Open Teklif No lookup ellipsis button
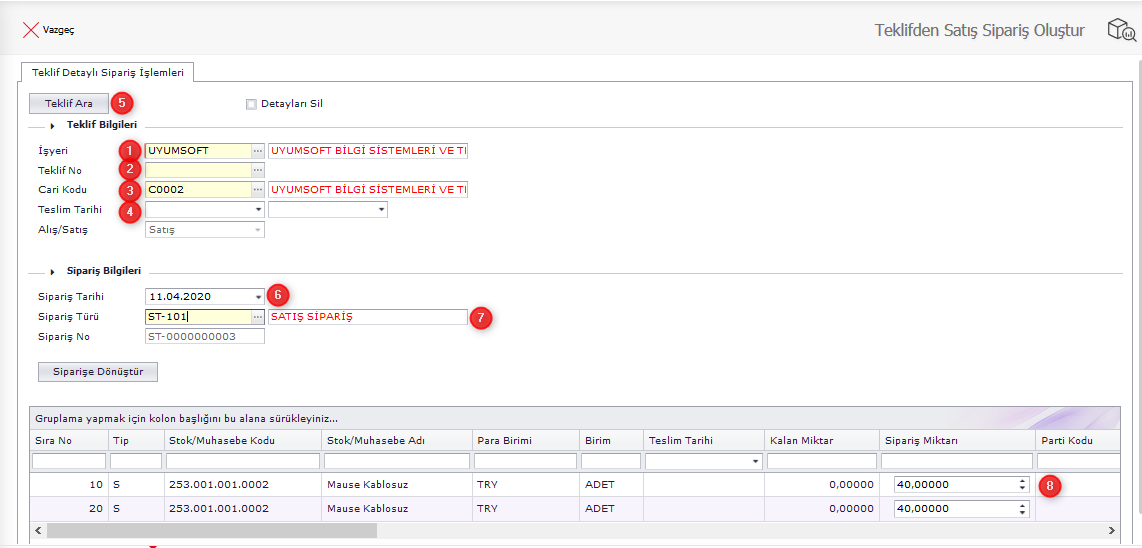 [257, 170]
